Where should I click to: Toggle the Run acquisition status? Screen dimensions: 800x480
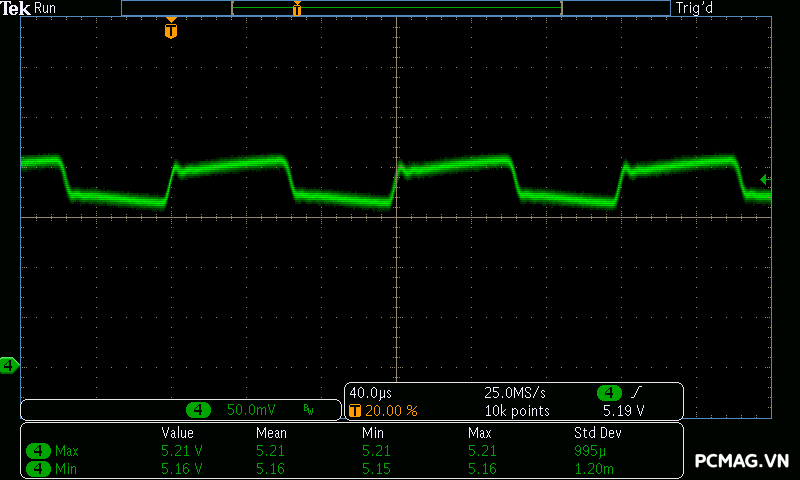46,8
